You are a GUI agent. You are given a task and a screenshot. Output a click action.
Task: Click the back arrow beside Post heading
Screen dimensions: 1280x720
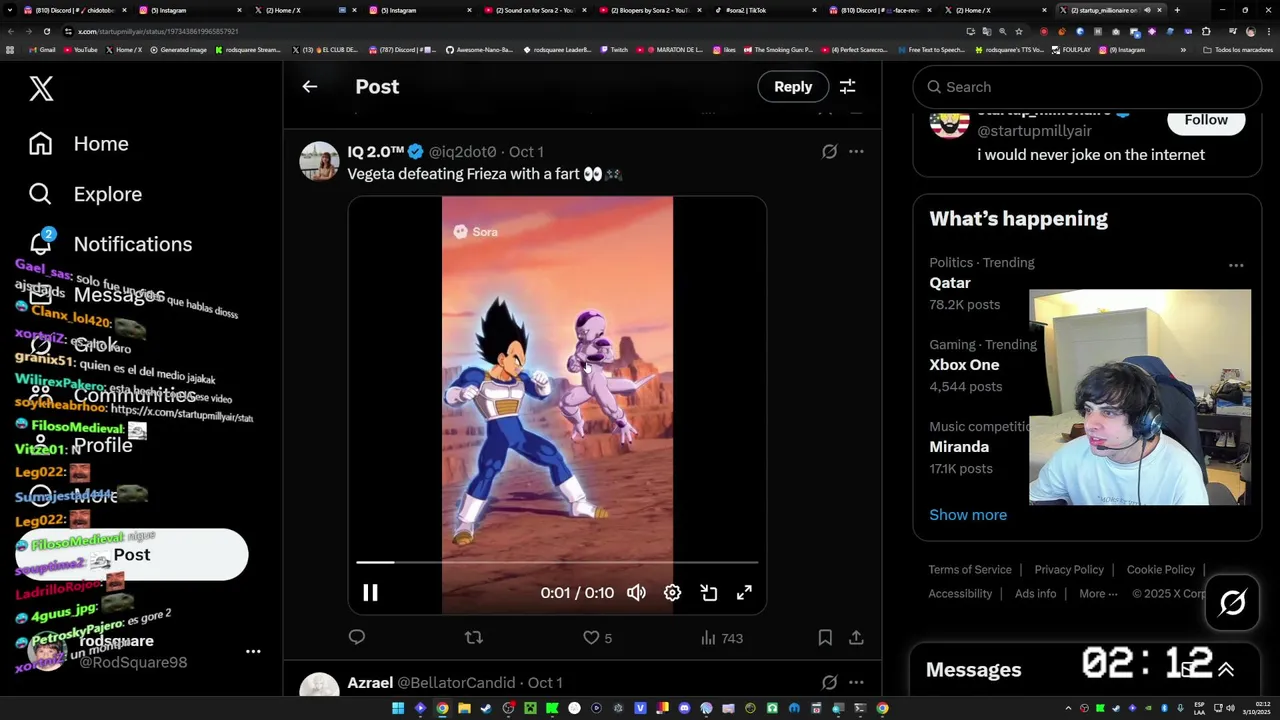(310, 87)
